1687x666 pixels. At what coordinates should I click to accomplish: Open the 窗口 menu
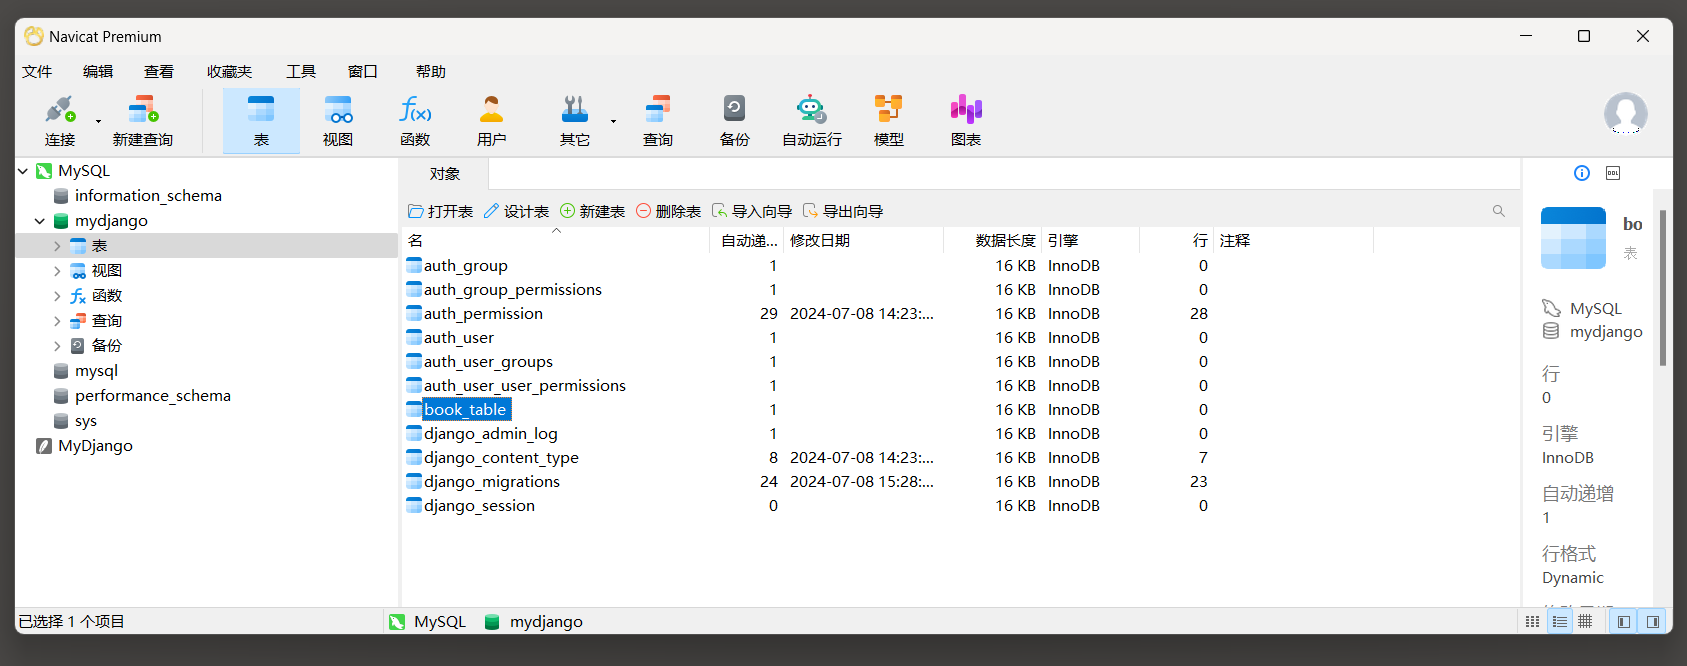363,71
